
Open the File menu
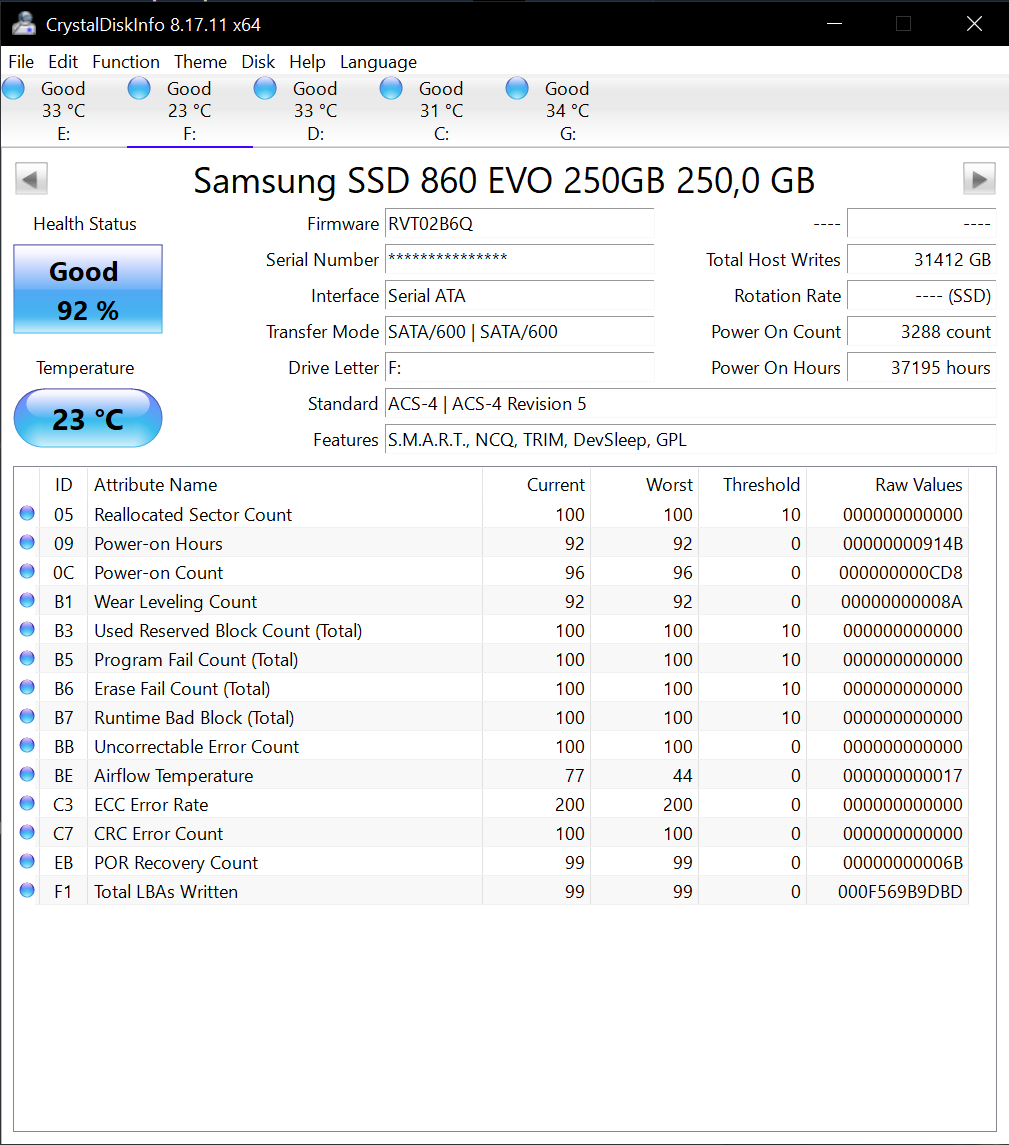[x=21, y=62]
